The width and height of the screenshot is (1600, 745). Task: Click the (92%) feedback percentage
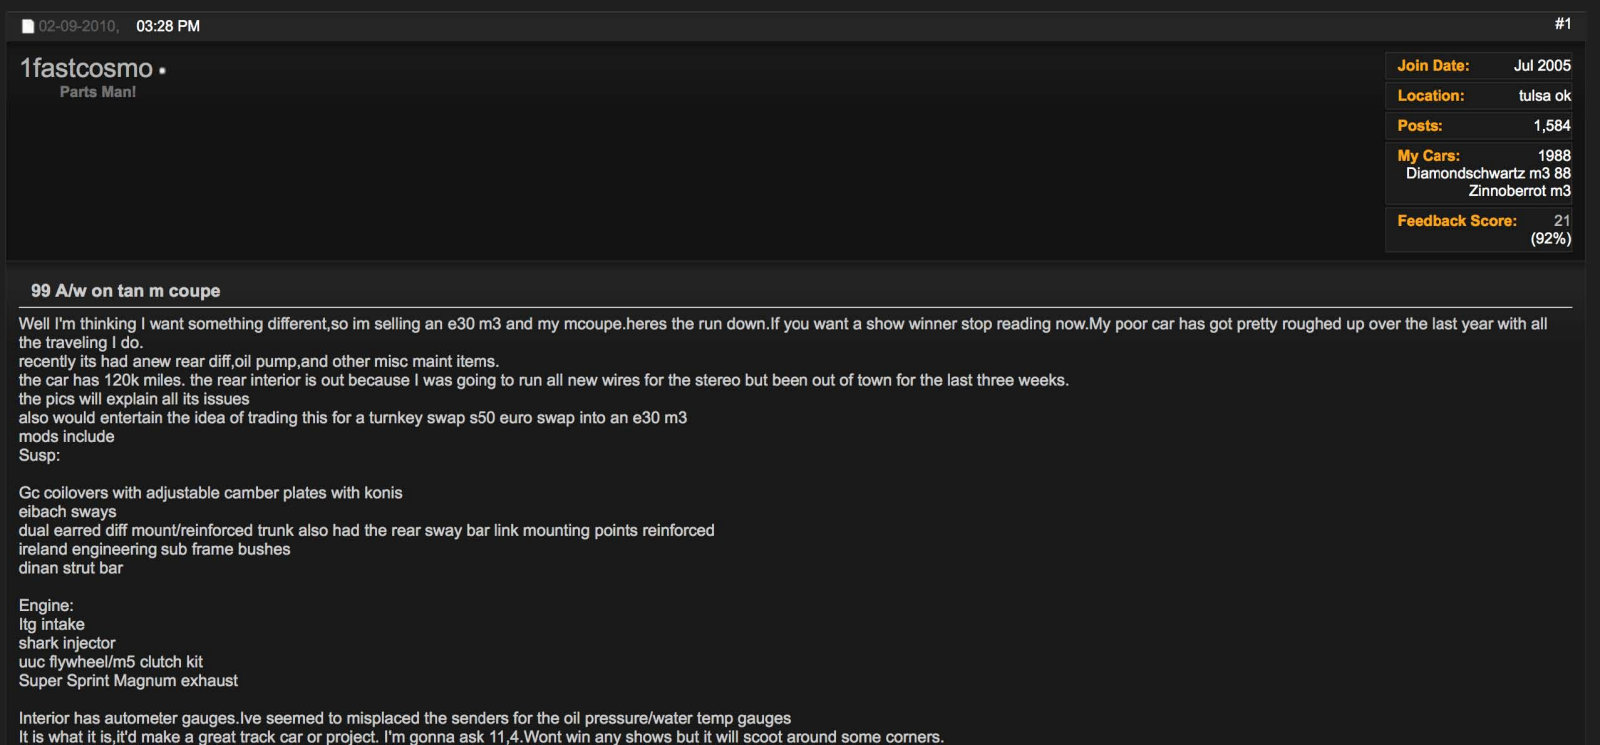(x=1551, y=239)
